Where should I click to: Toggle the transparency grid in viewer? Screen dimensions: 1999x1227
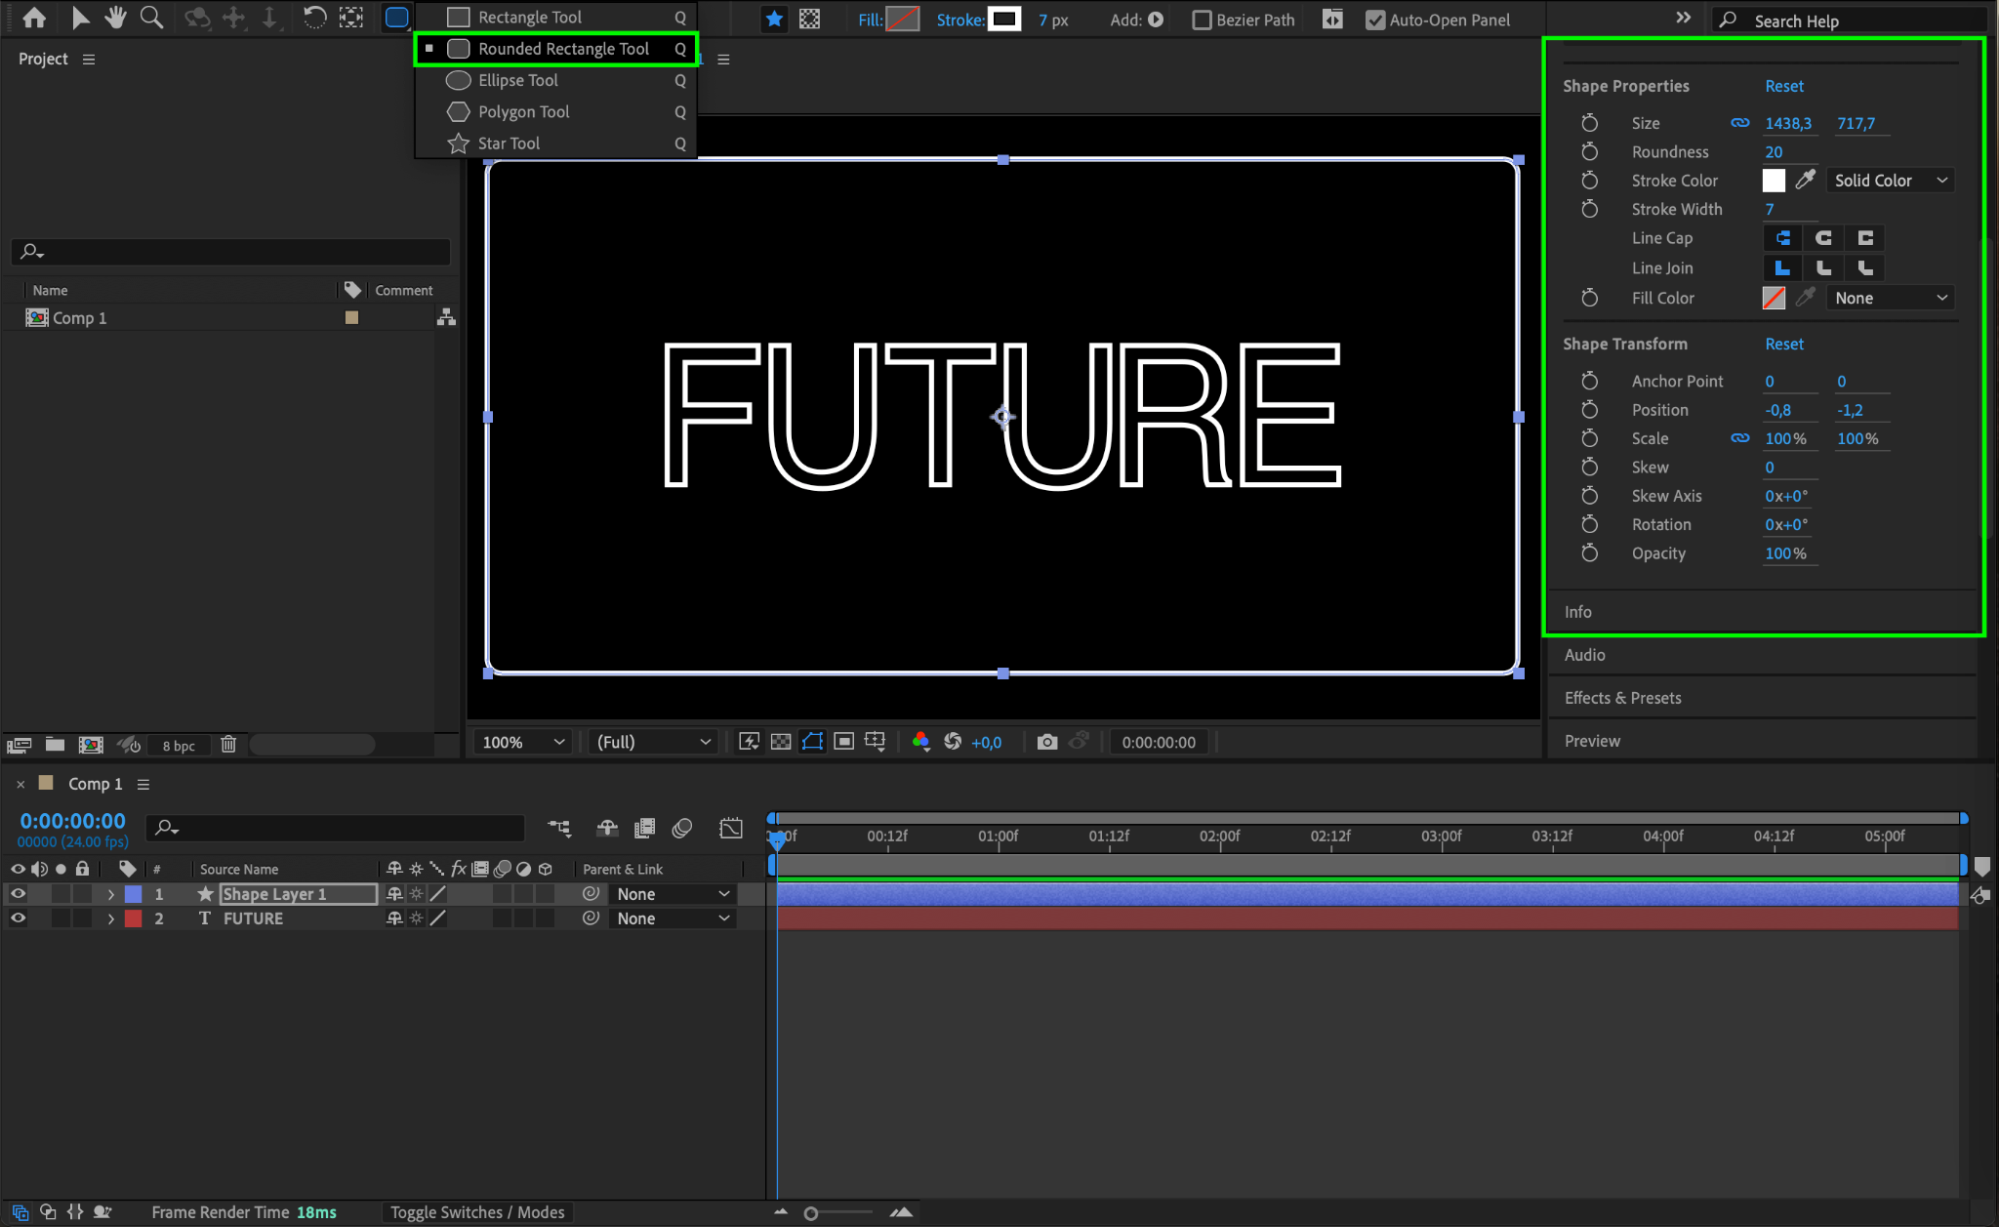pyautogui.click(x=781, y=742)
